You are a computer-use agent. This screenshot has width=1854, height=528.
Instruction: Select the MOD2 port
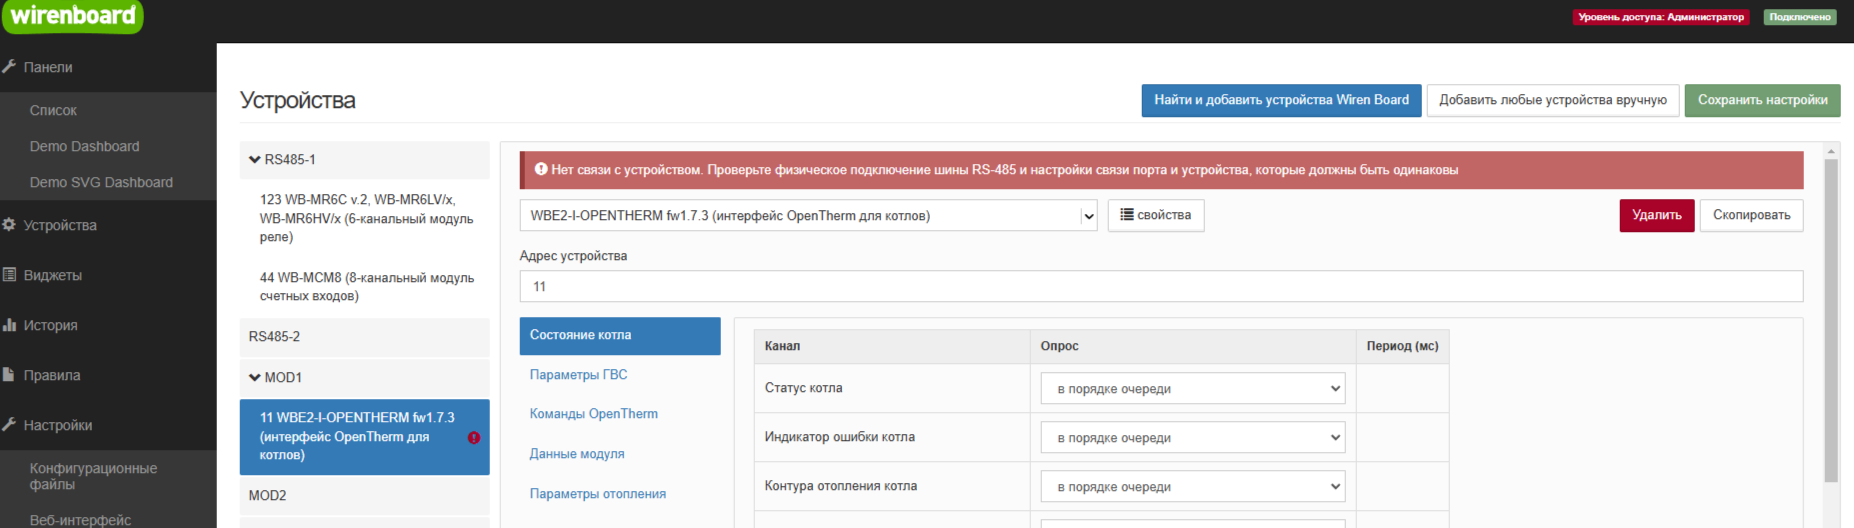(364, 495)
